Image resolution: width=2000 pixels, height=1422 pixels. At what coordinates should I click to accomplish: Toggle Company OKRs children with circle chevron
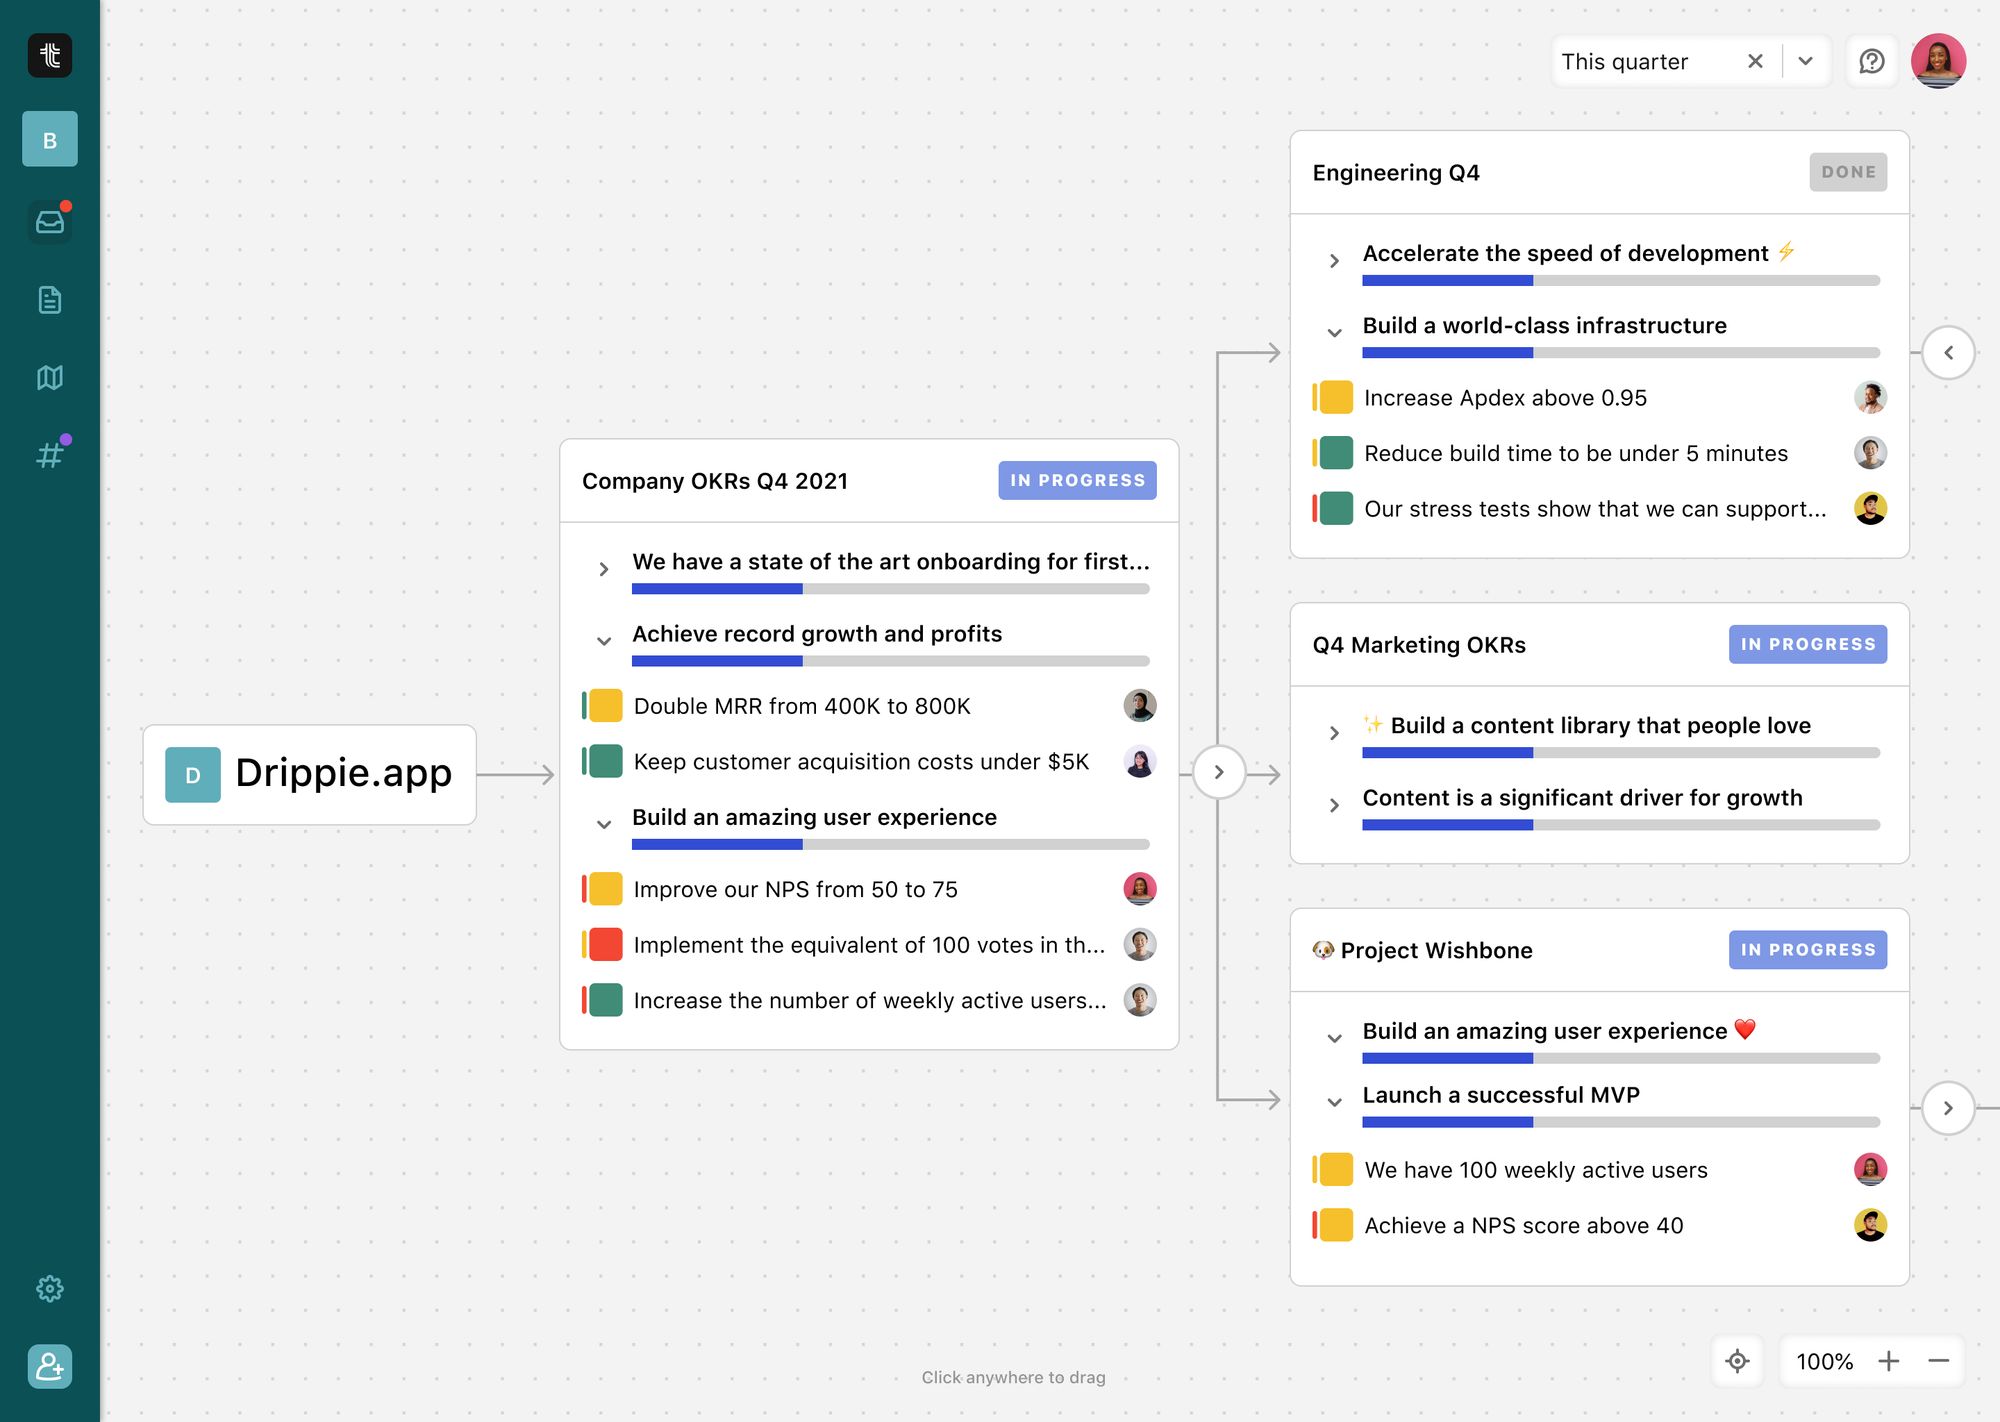1218,772
